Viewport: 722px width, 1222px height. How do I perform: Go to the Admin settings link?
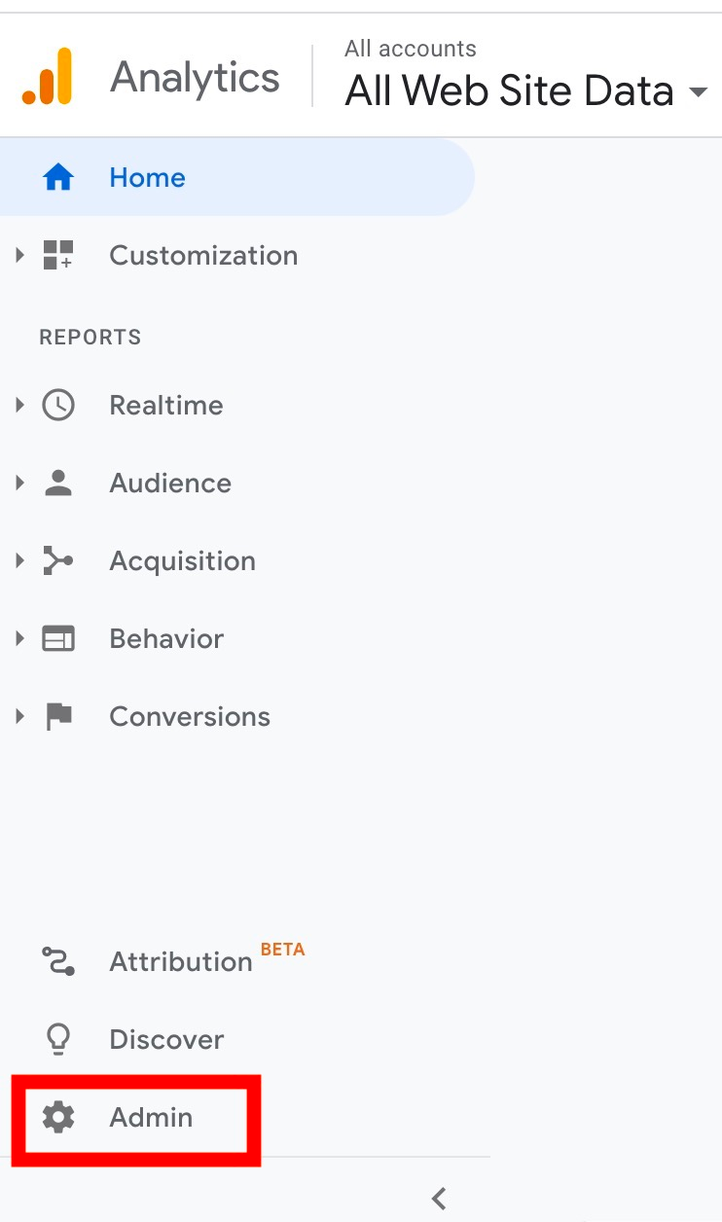coord(151,1117)
